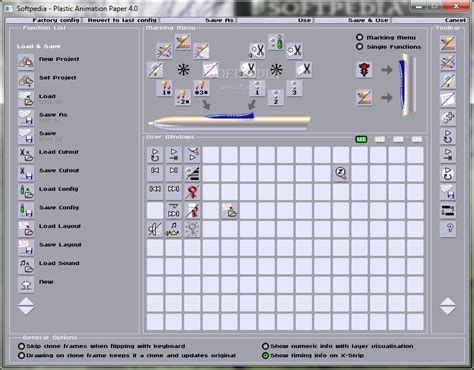Click the Factory config button
The height and width of the screenshot is (370, 474).
pos(43,20)
